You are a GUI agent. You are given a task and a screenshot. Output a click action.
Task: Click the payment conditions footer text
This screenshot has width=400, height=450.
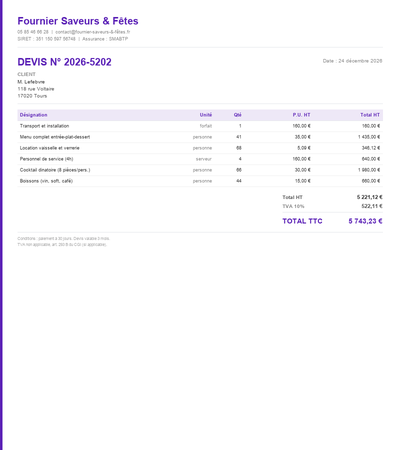coord(63,239)
